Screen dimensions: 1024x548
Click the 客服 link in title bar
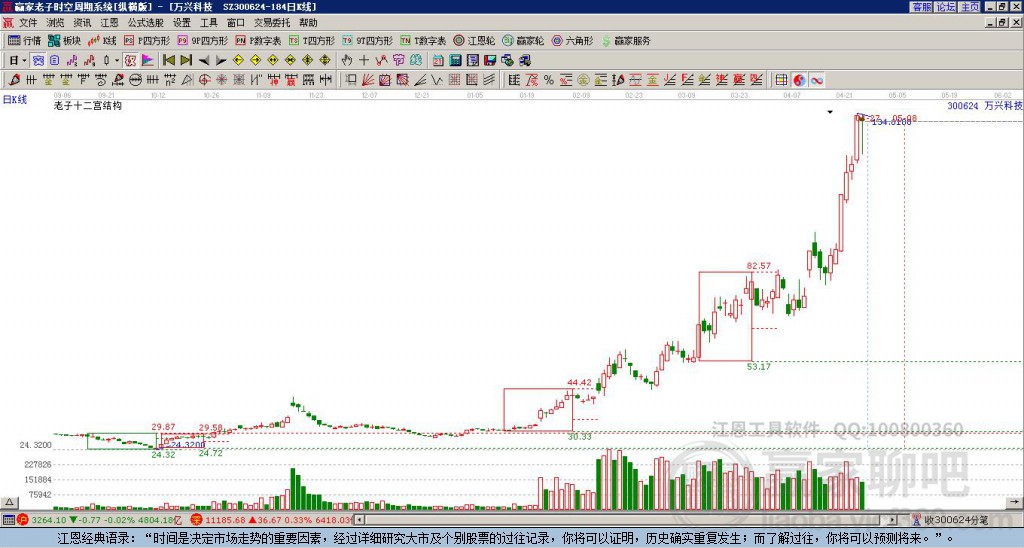(921, 7)
